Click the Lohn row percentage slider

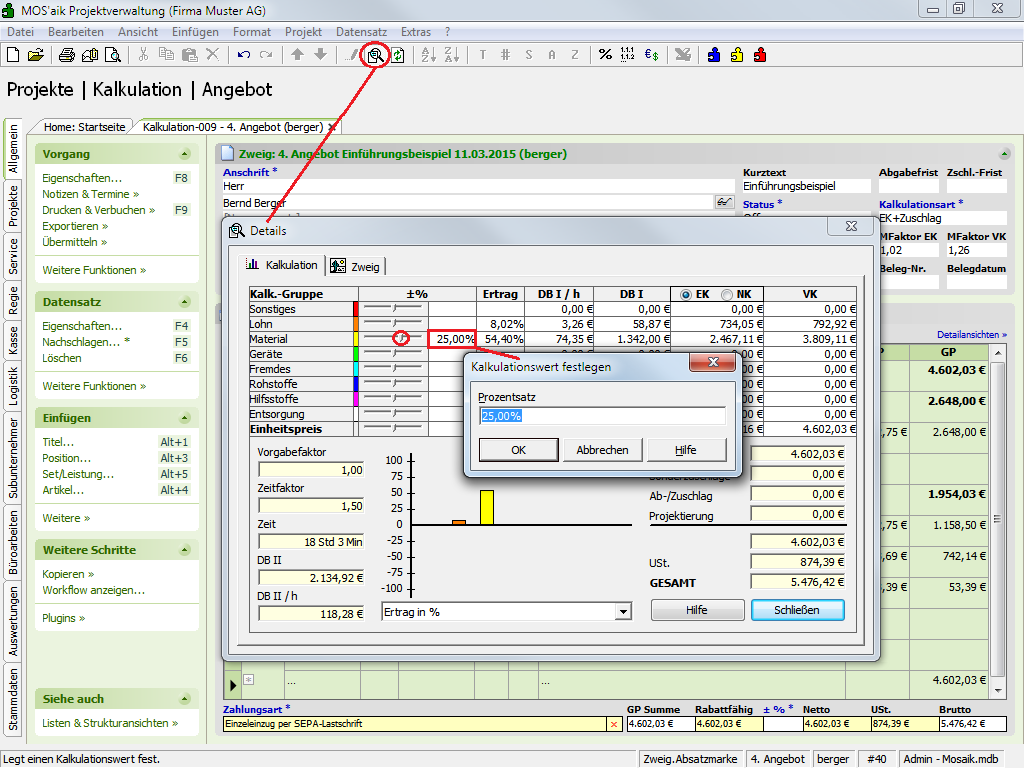point(392,324)
